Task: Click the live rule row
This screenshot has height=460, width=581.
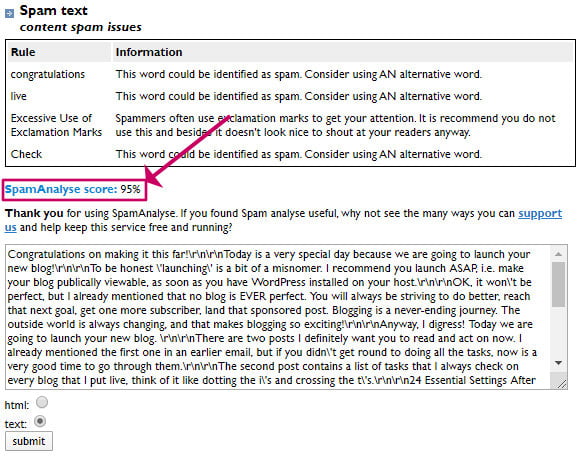Action: (x=290, y=96)
